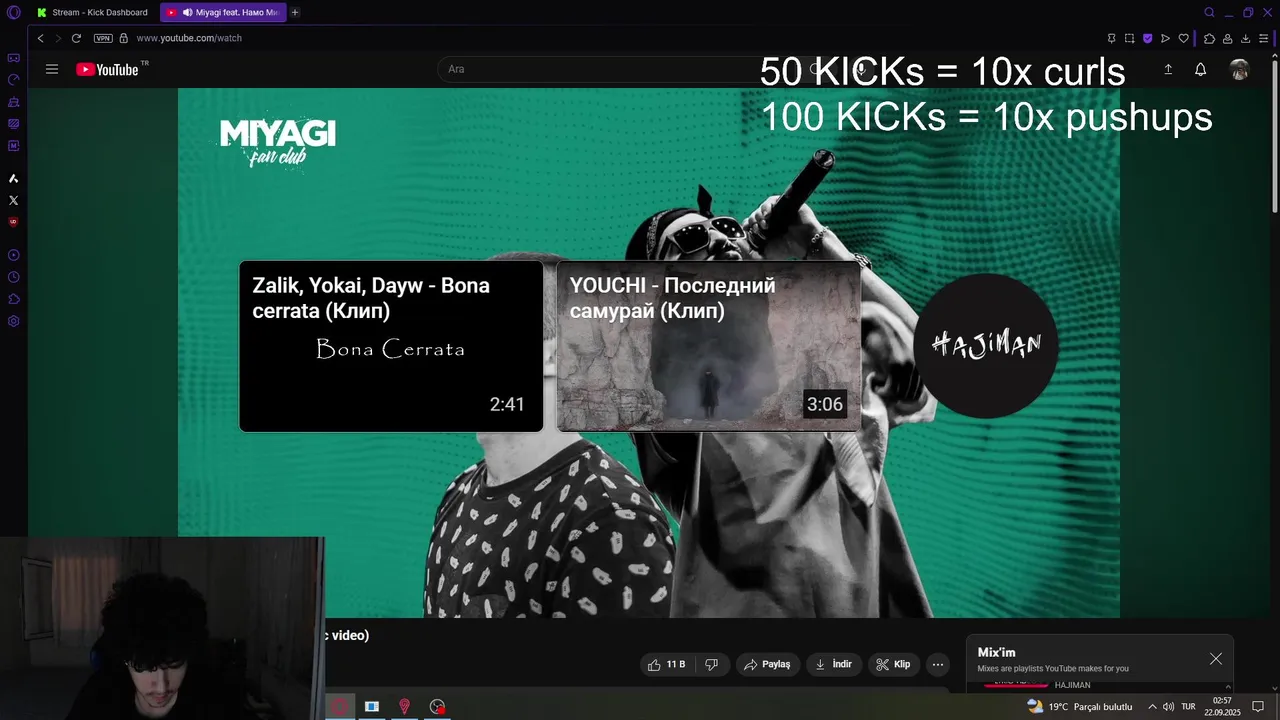Open the Opera GX main menu logo
This screenshot has width=1280, height=720.
[14, 12]
